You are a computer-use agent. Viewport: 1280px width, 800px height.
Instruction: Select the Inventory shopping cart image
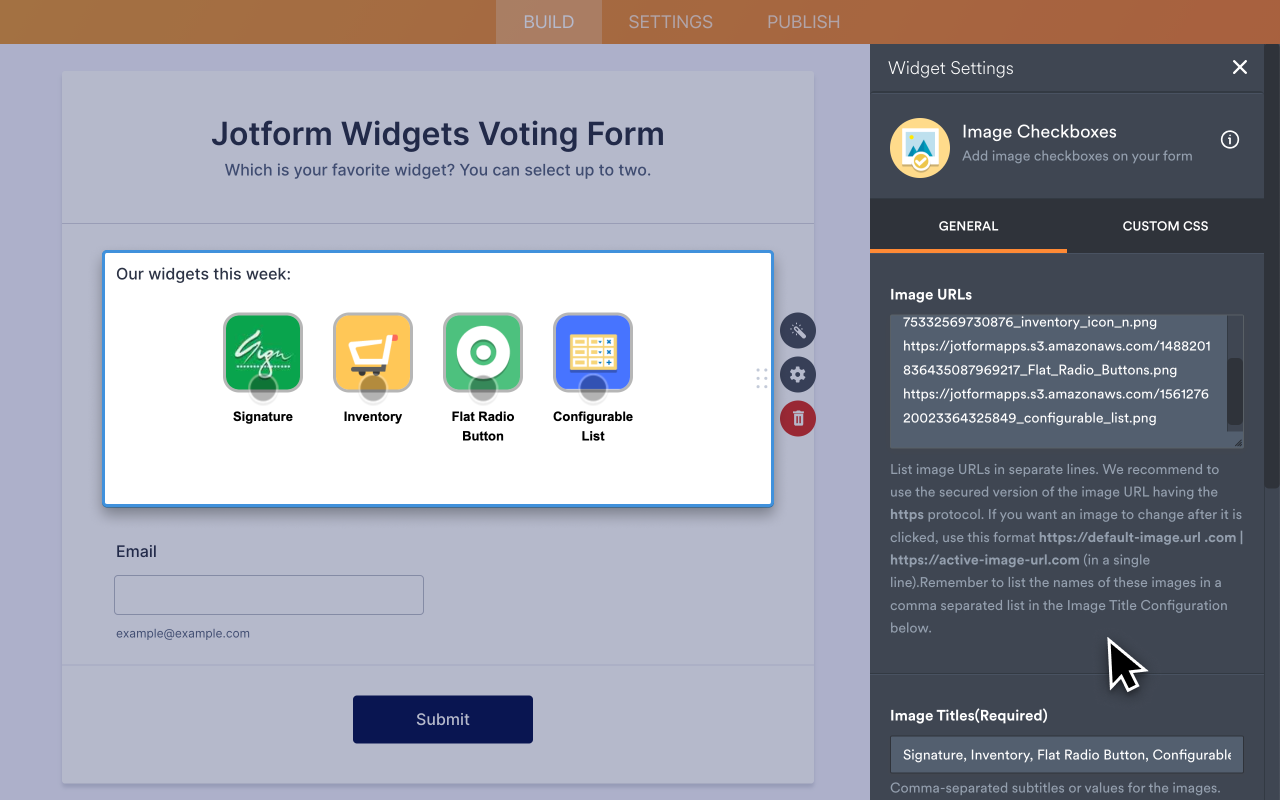[x=373, y=352]
